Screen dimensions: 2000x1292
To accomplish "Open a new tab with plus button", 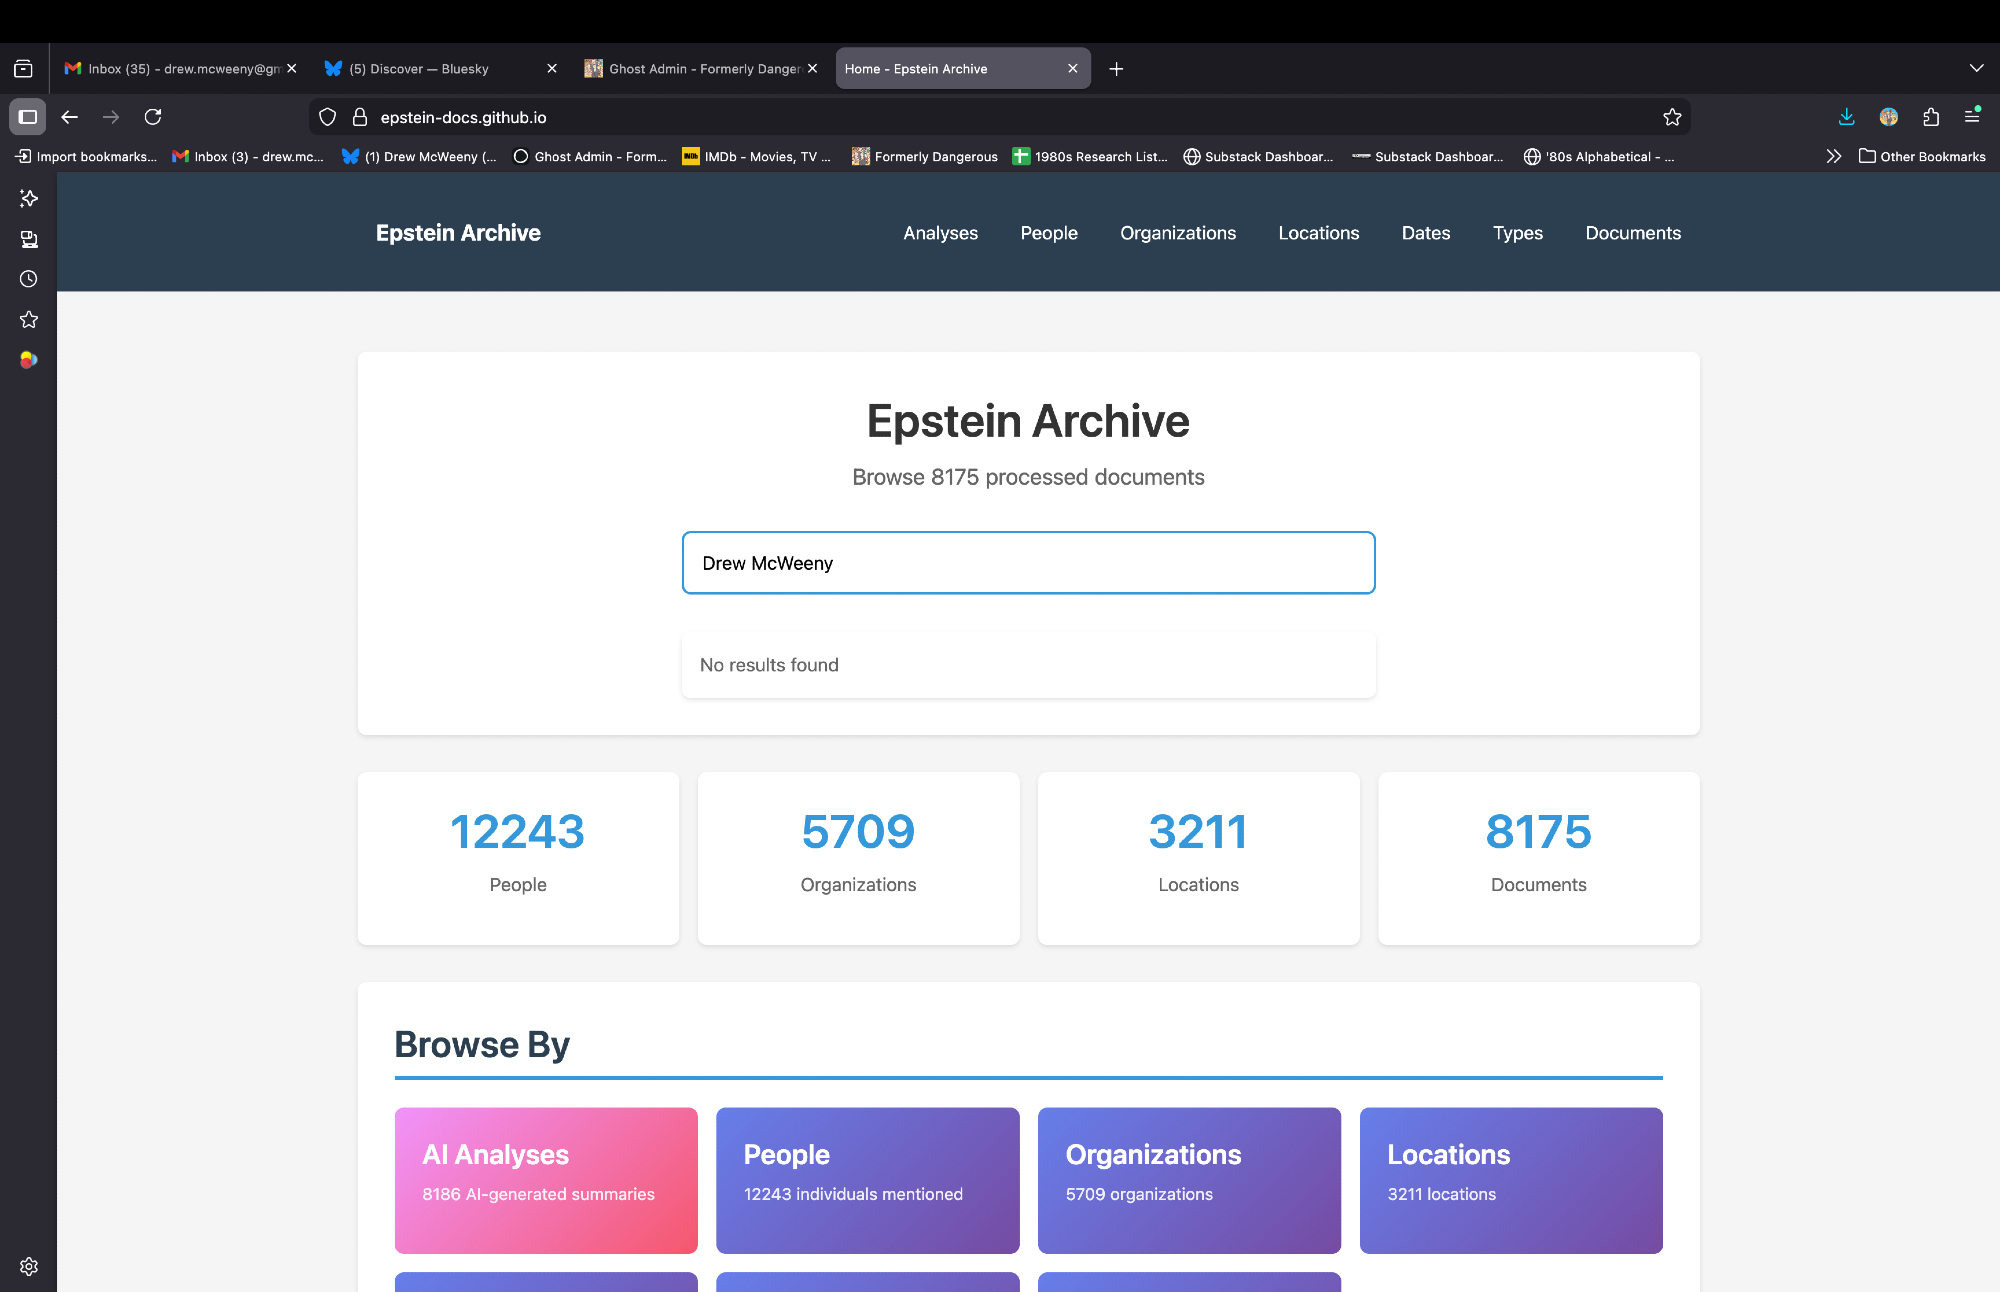I will [x=1116, y=69].
